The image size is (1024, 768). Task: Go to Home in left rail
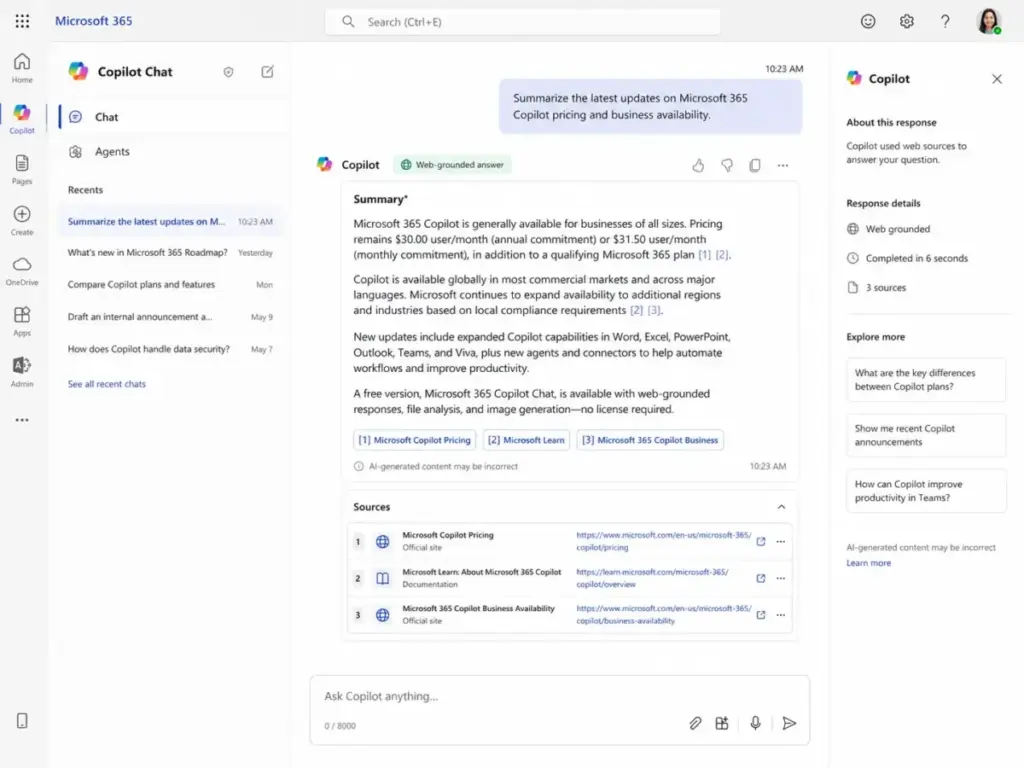coord(22,68)
